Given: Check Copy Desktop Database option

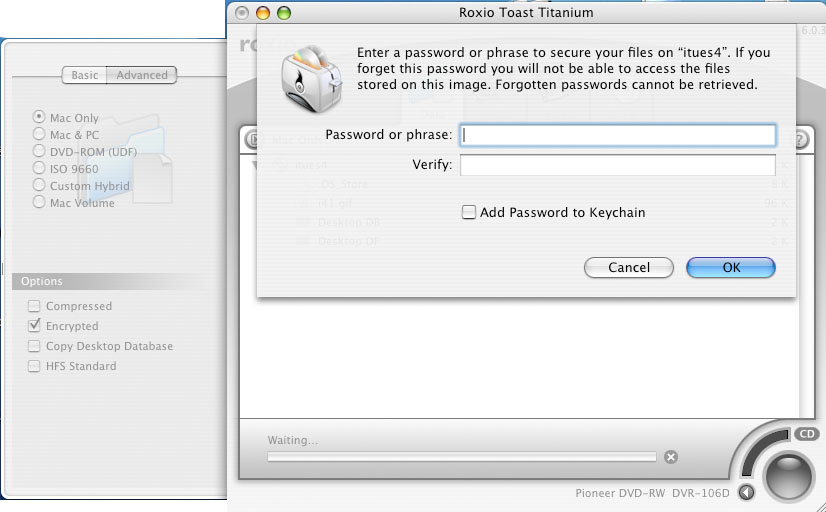Looking at the screenshot, I should (34, 346).
